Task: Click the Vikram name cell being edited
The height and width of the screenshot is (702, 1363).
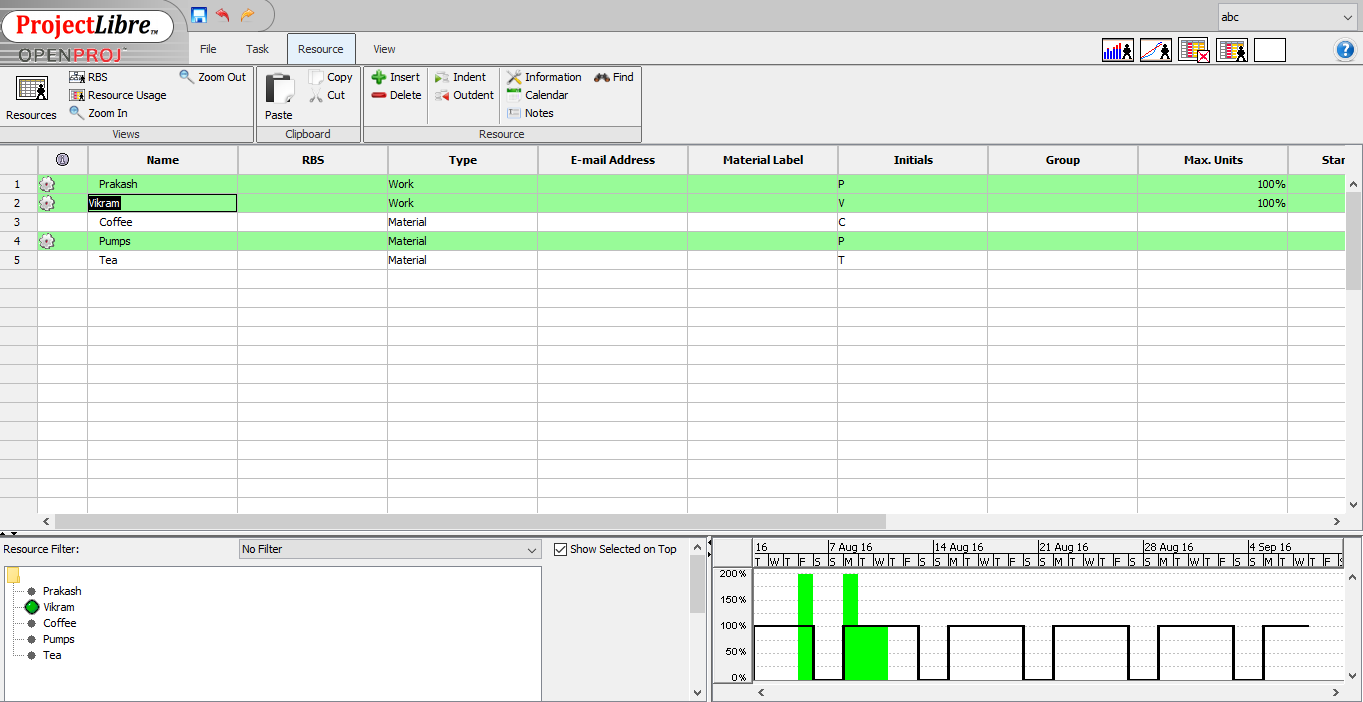Action: 162,202
